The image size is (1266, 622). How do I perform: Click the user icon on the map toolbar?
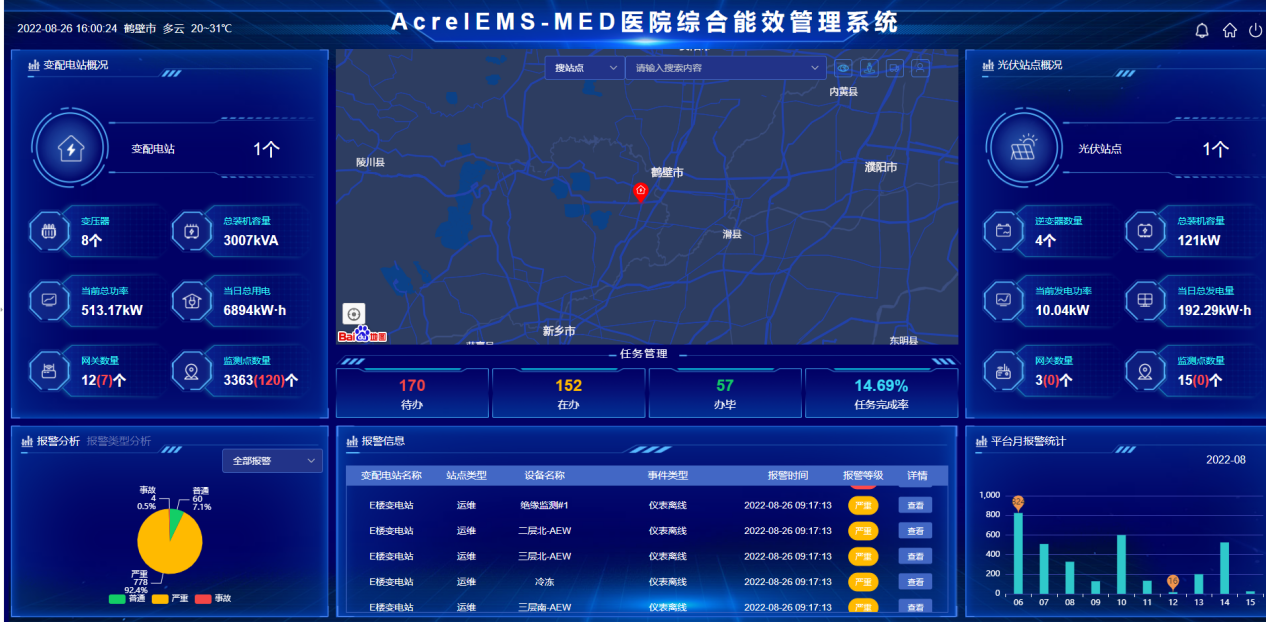(920, 68)
